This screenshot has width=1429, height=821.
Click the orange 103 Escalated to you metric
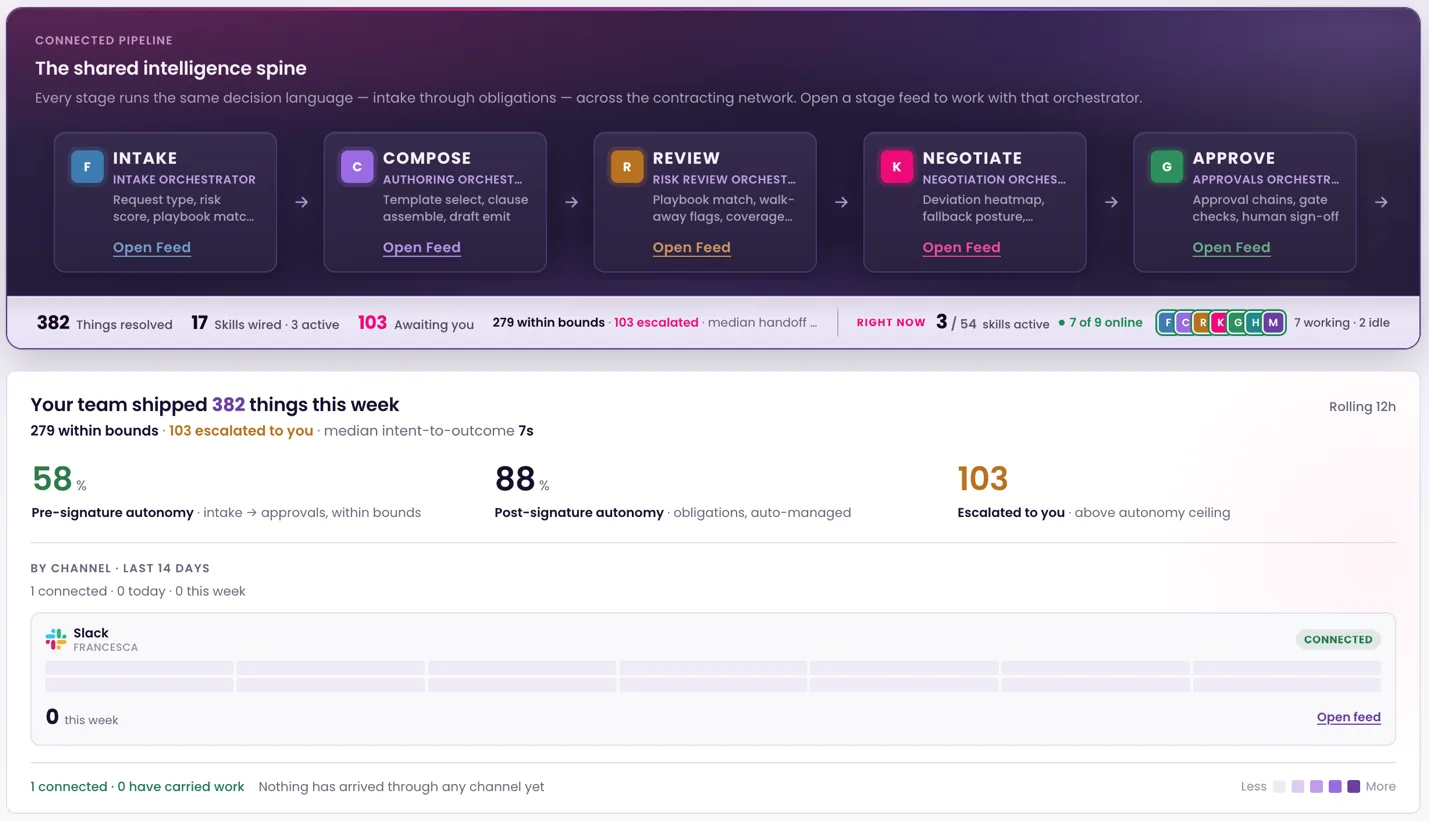click(1094, 491)
